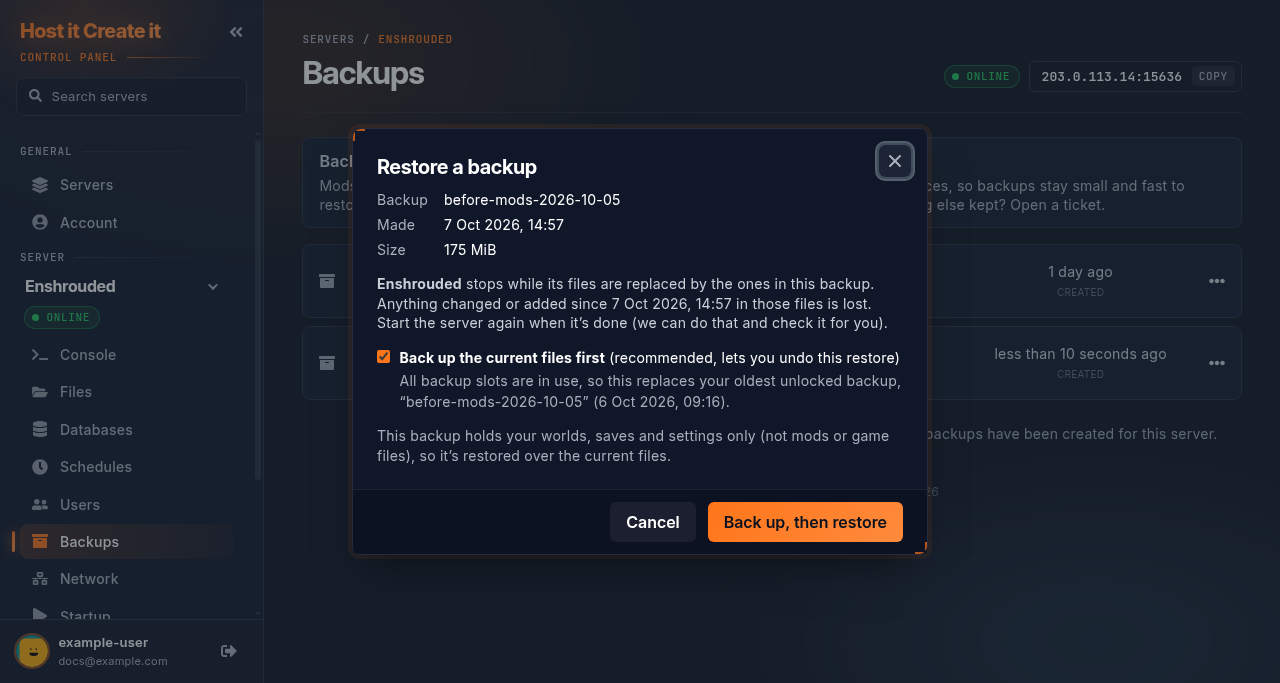
Task: Click the Restore a backup title
Action: click(457, 167)
